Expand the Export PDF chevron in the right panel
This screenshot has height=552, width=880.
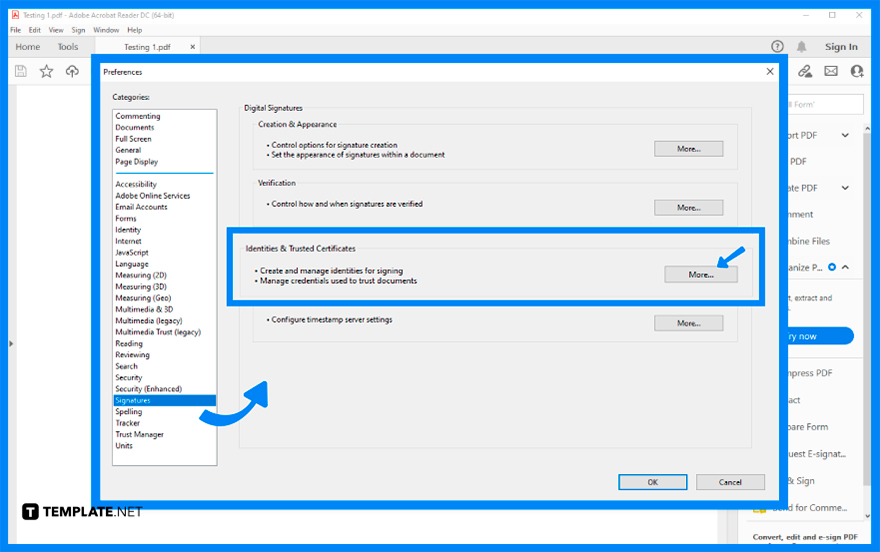[x=845, y=135]
